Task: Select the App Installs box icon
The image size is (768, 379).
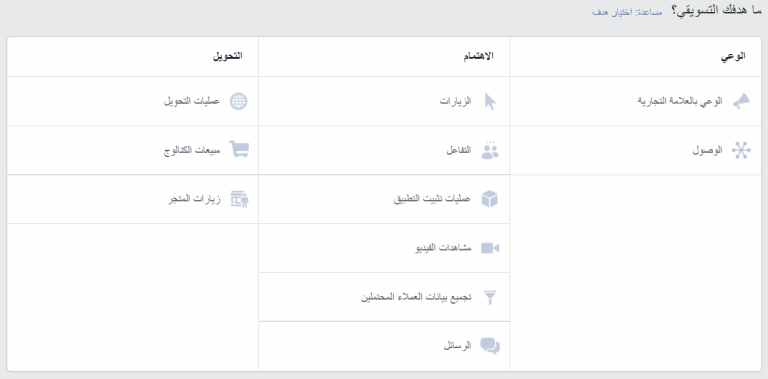Action: point(490,199)
